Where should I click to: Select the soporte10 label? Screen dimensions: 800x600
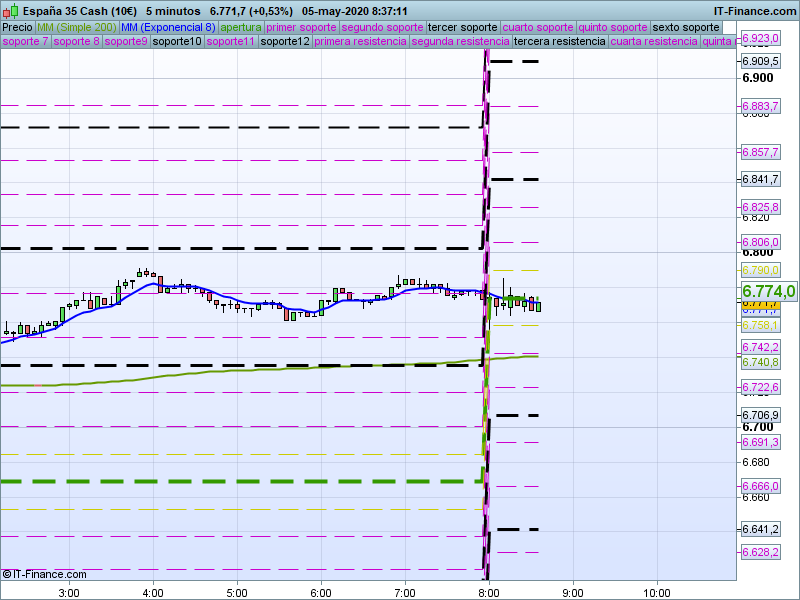click(177, 41)
